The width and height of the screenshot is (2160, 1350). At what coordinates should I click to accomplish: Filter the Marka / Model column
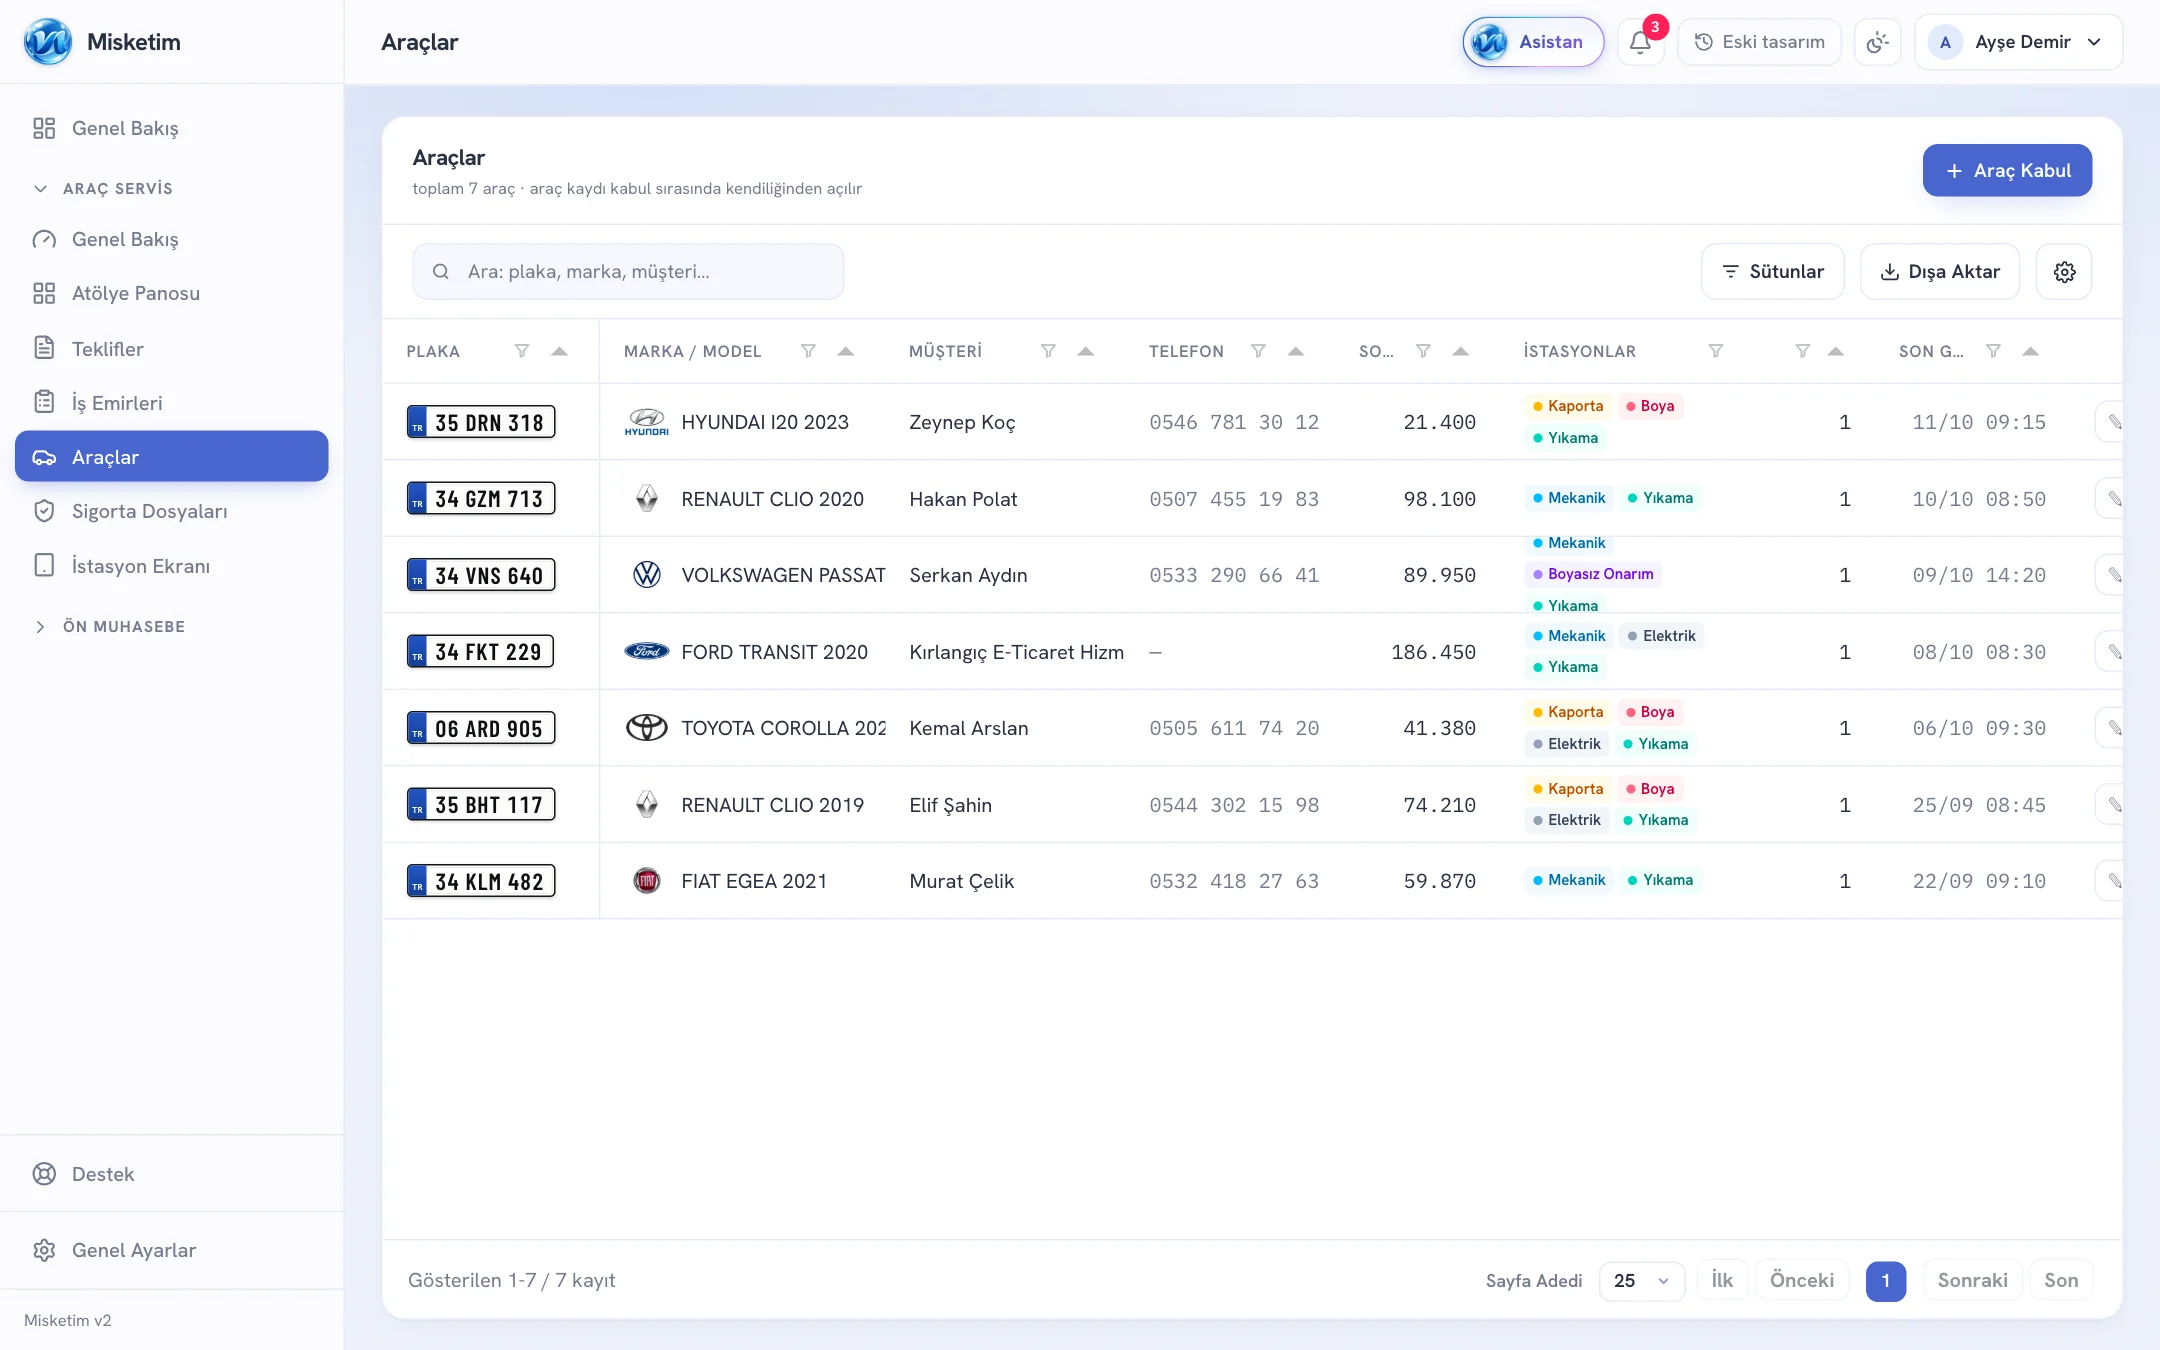[x=808, y=351]
